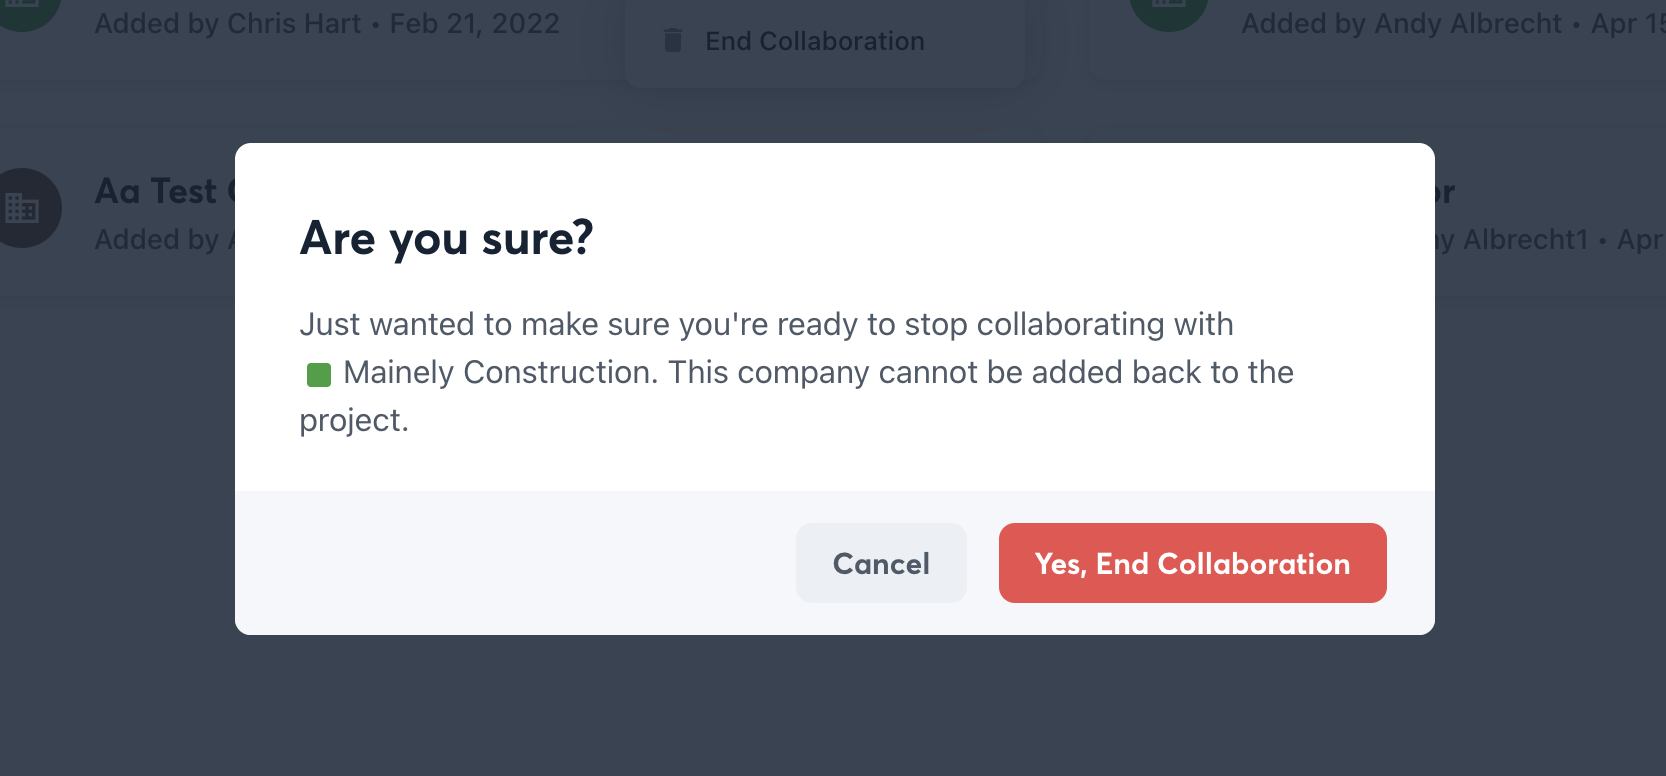This screenshot has height=776, width=1666.
Task: Confirm with Yes, End Collaboration
Action: coord(1192,563)
